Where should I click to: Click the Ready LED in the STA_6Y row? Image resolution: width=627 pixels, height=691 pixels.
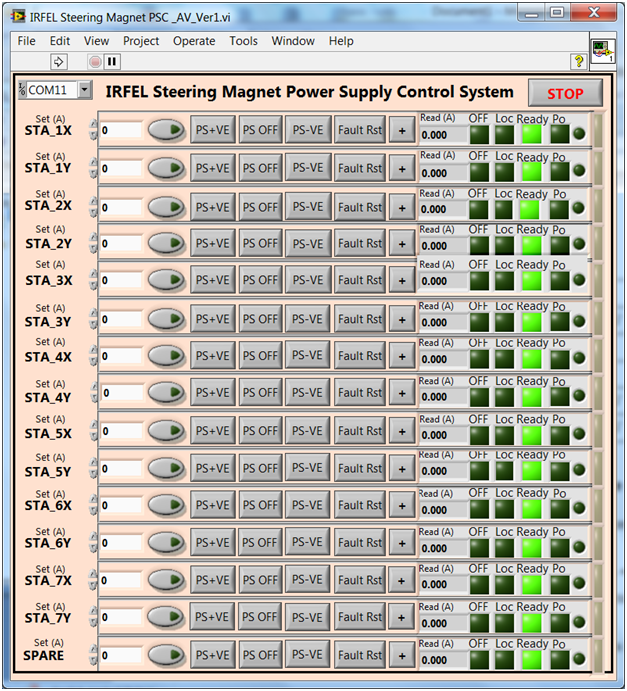tap(531, 548)
